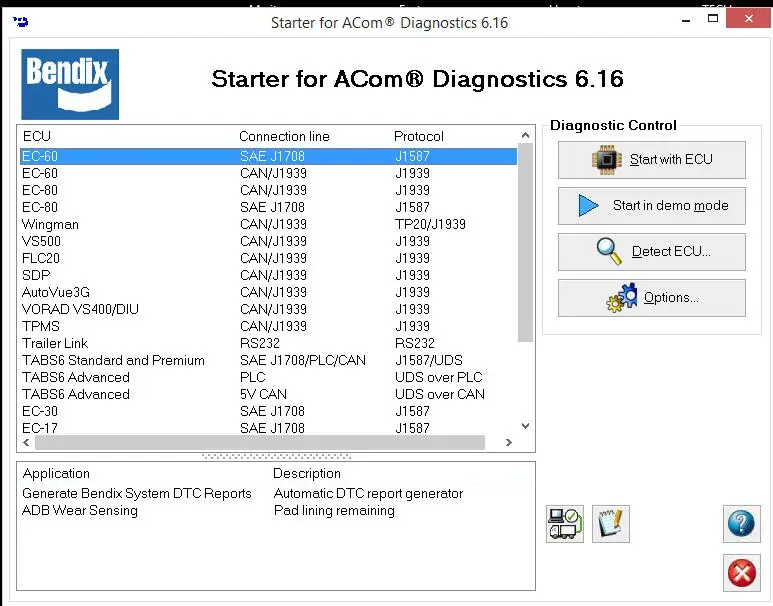Click the Connection line column header
The width and height of the screenshot is (773, 606).
click(x=284, y=137)
